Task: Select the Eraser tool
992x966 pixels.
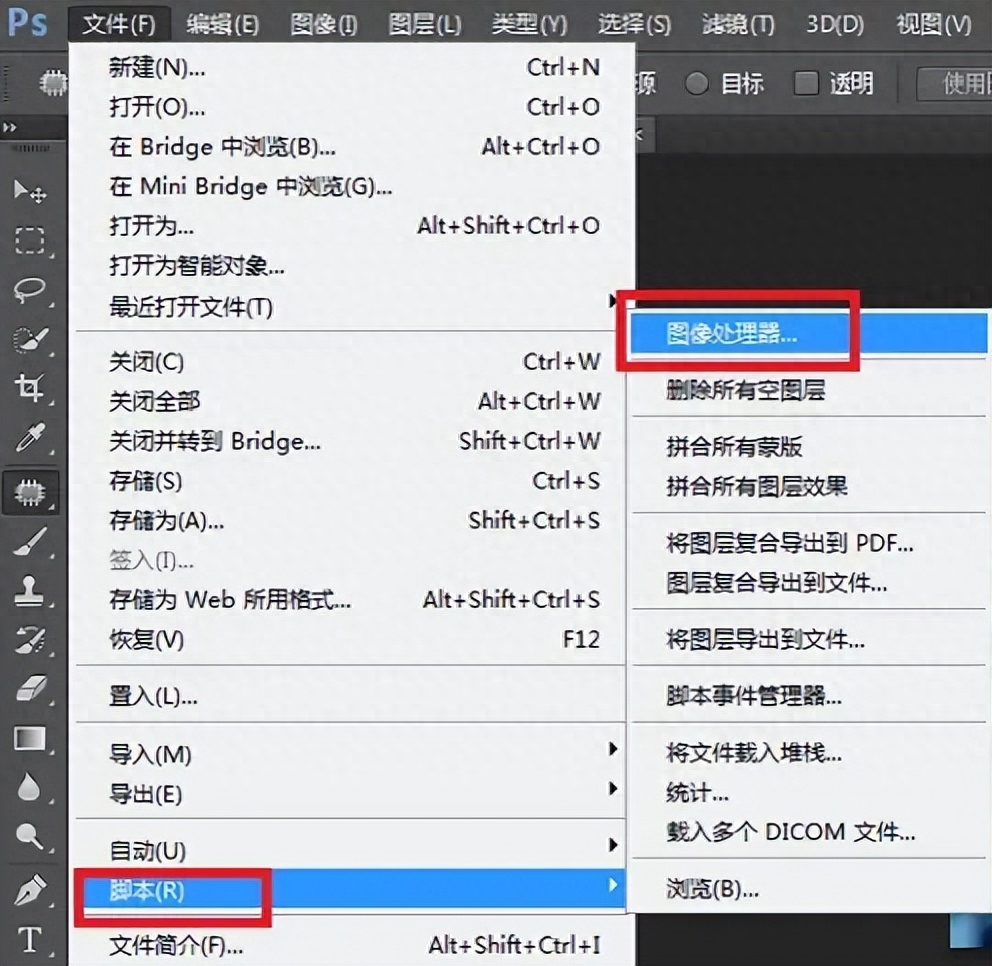Action: (30, 688)
